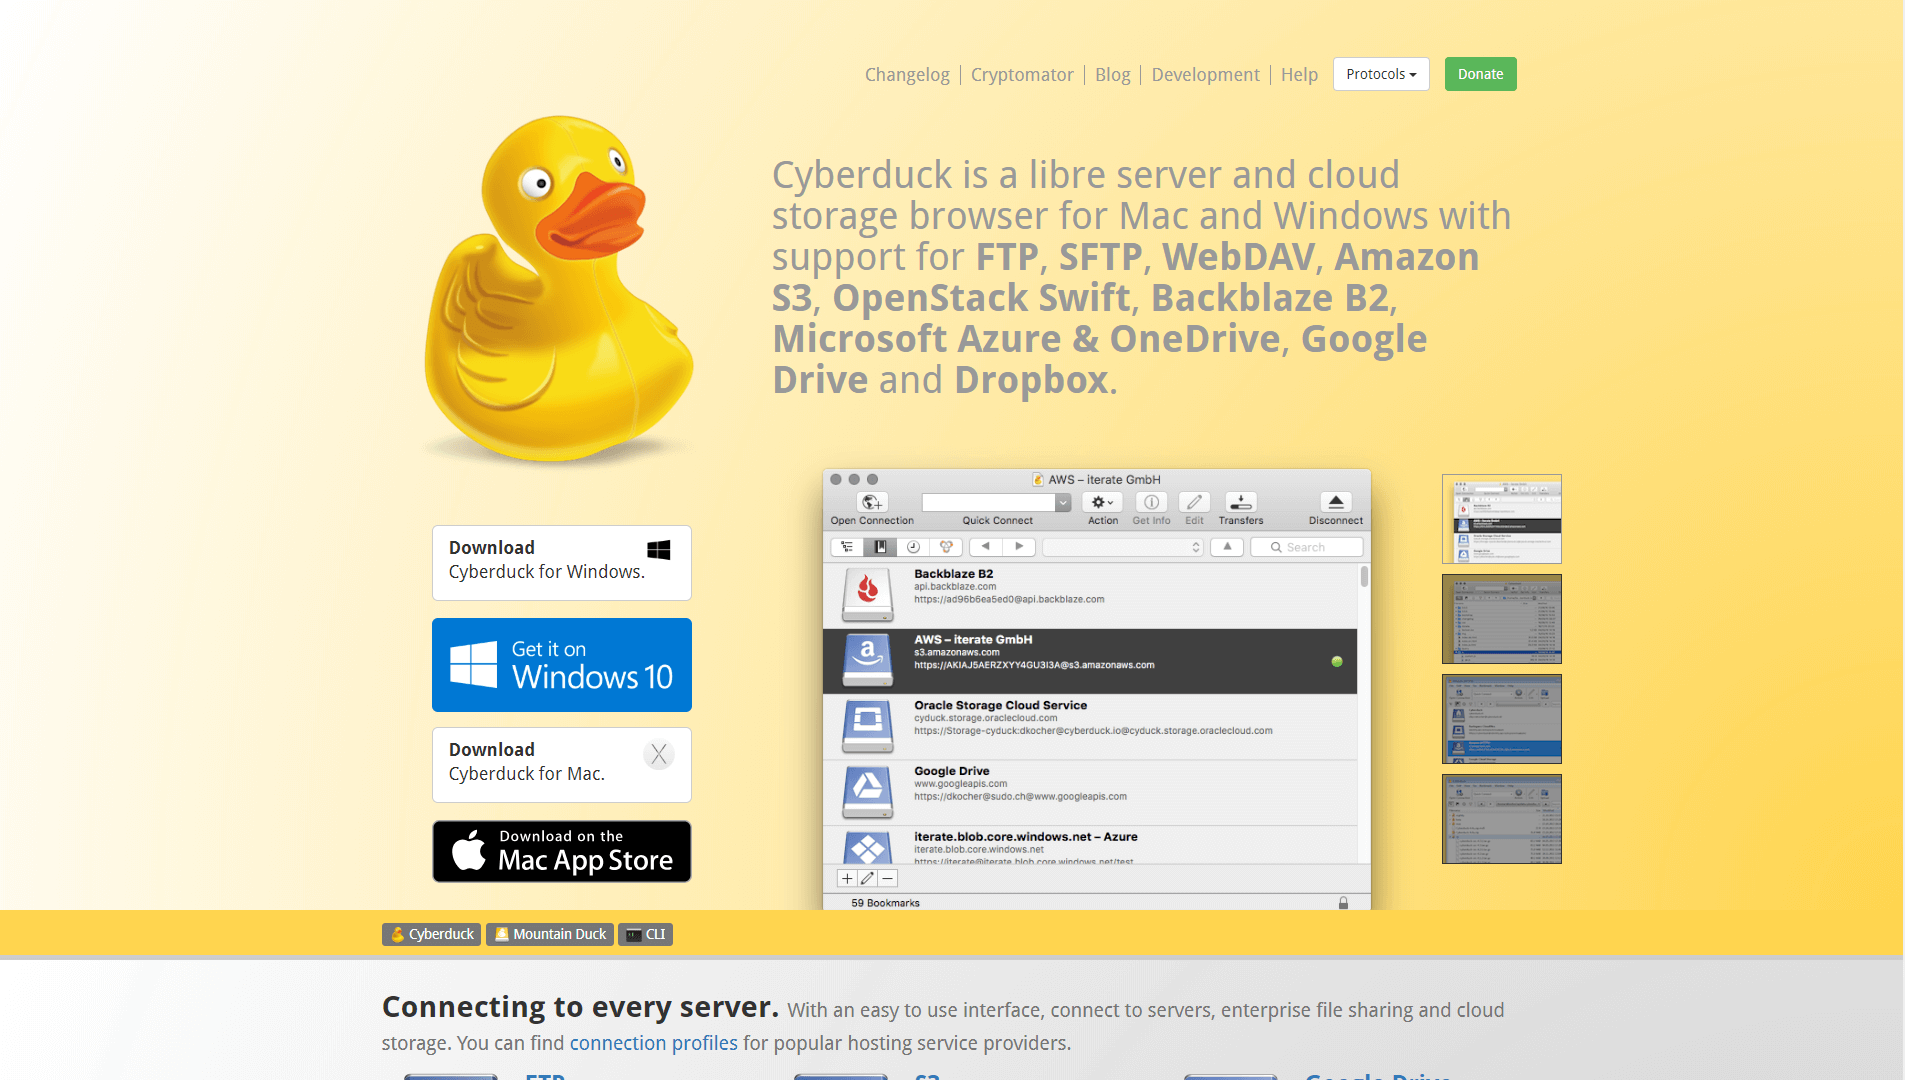The height and width of the screenshot is (1080, 1905).
Task: Open the Changelog link
Action: pyautogui.click(x=907, y=75)
